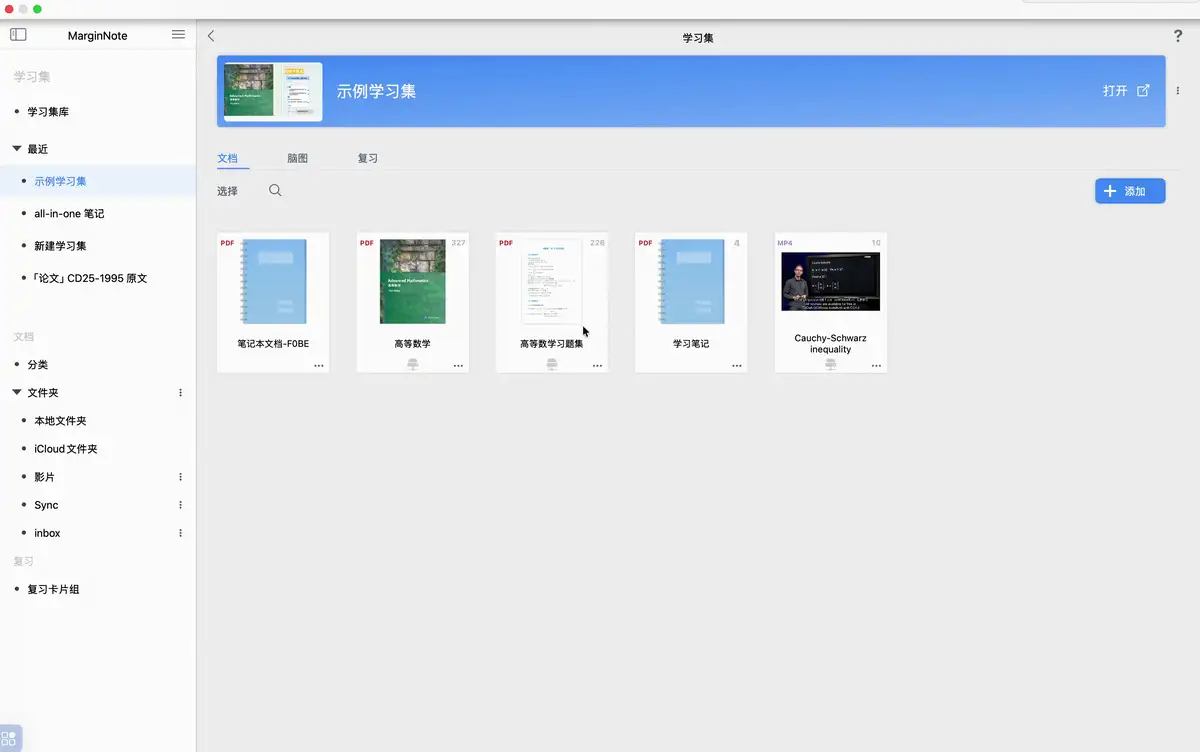The width and height of the screenshot is (1200, 752).
Task: Open the 学习笔记 notebook thumbnail
Action: pyautogui.click(x=691, y=281)
